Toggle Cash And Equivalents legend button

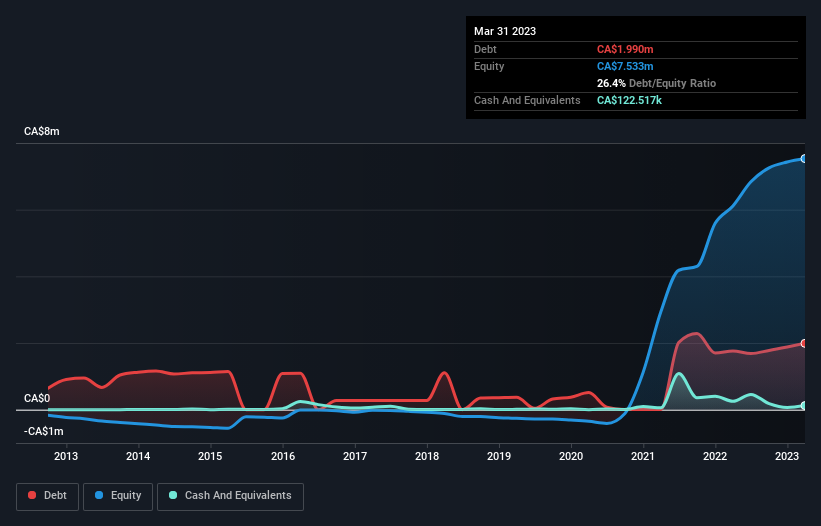230,496
